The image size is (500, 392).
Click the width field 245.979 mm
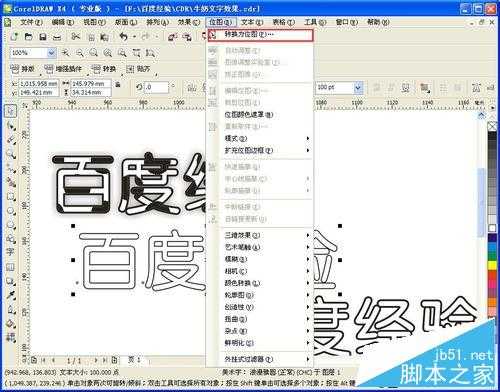coord(91,83)
